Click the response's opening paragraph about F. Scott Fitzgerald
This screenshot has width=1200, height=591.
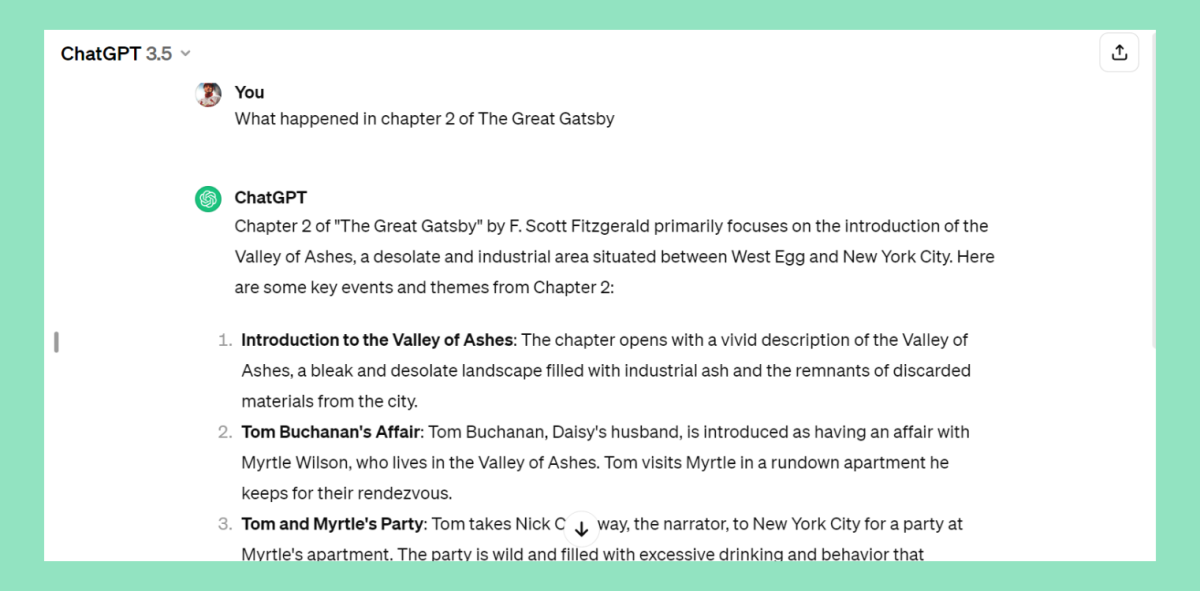coord(614,257)
